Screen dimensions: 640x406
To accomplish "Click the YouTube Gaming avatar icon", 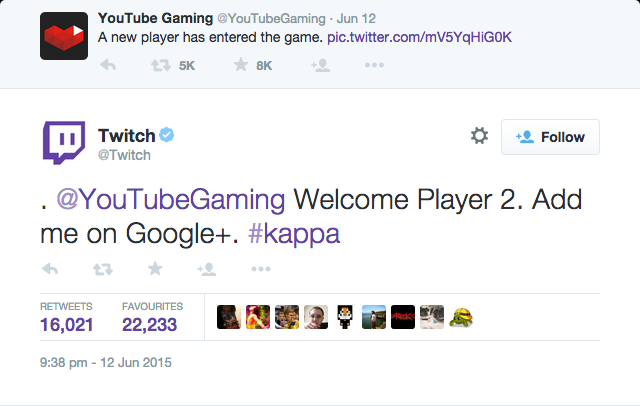I will pos(62,40).
